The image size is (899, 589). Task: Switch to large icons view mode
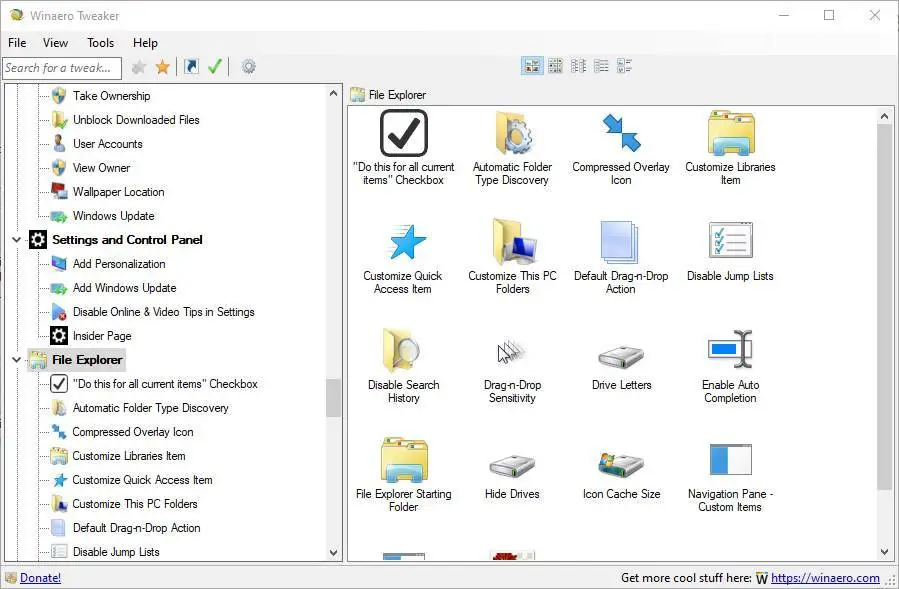[532, 66]
